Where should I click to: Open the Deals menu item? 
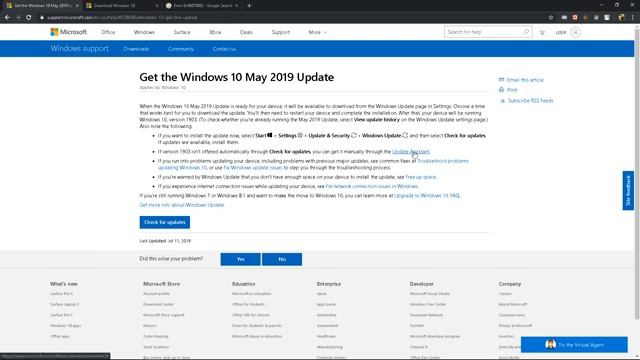click(246, 32)
